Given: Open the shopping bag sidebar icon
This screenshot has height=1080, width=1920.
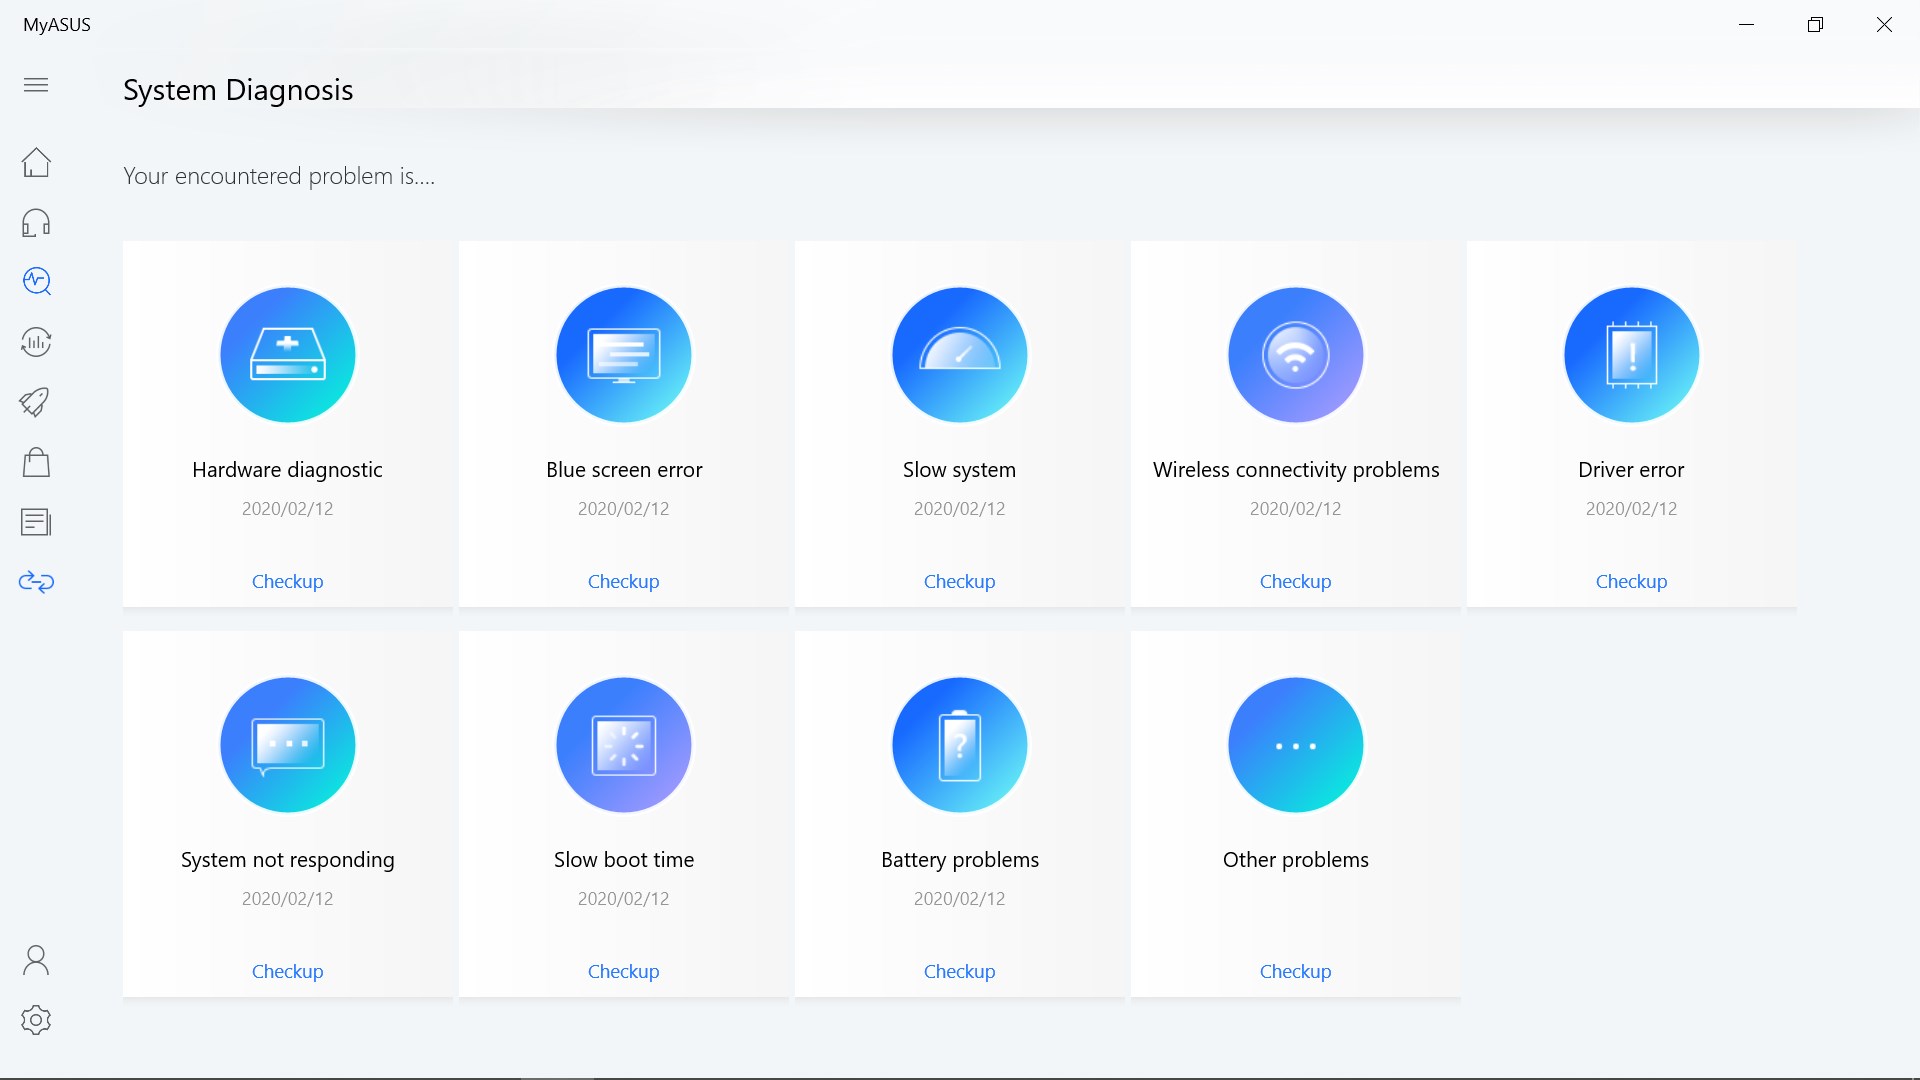Looking at the screenshot, I should pyautogui.click(x=36, y=462).
